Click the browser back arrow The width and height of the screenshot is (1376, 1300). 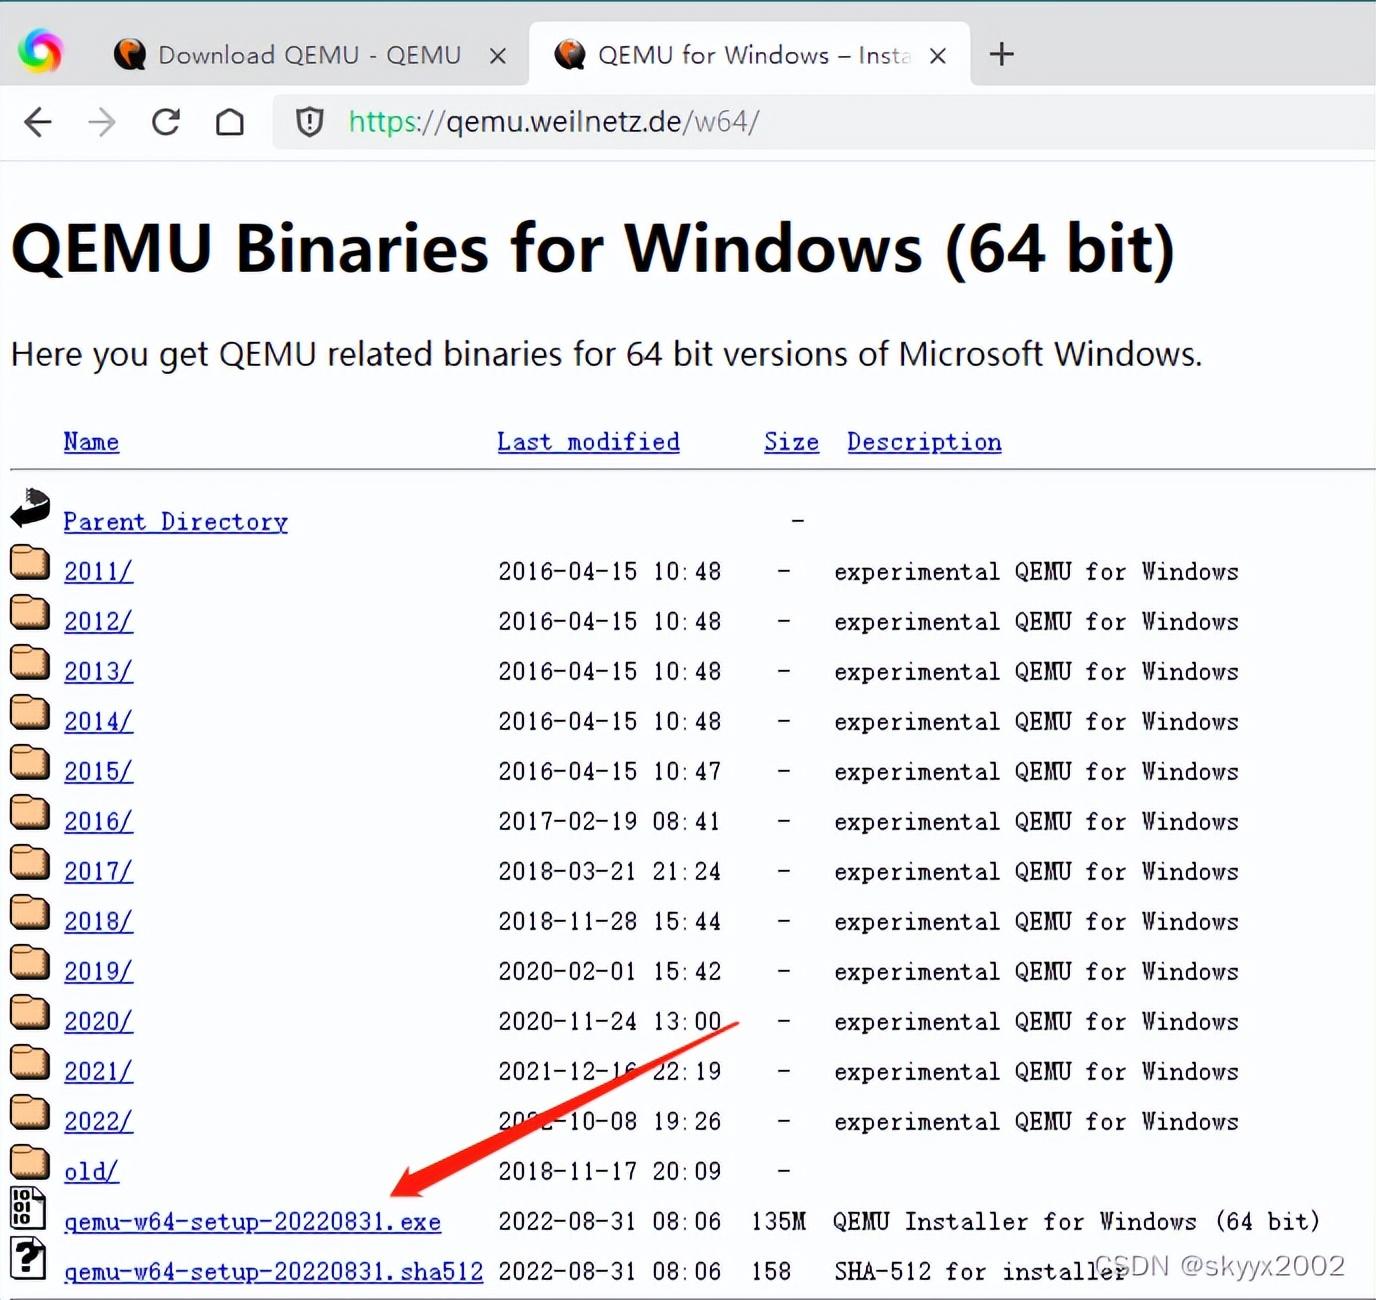pyautogui.click(x=38, y=122)
